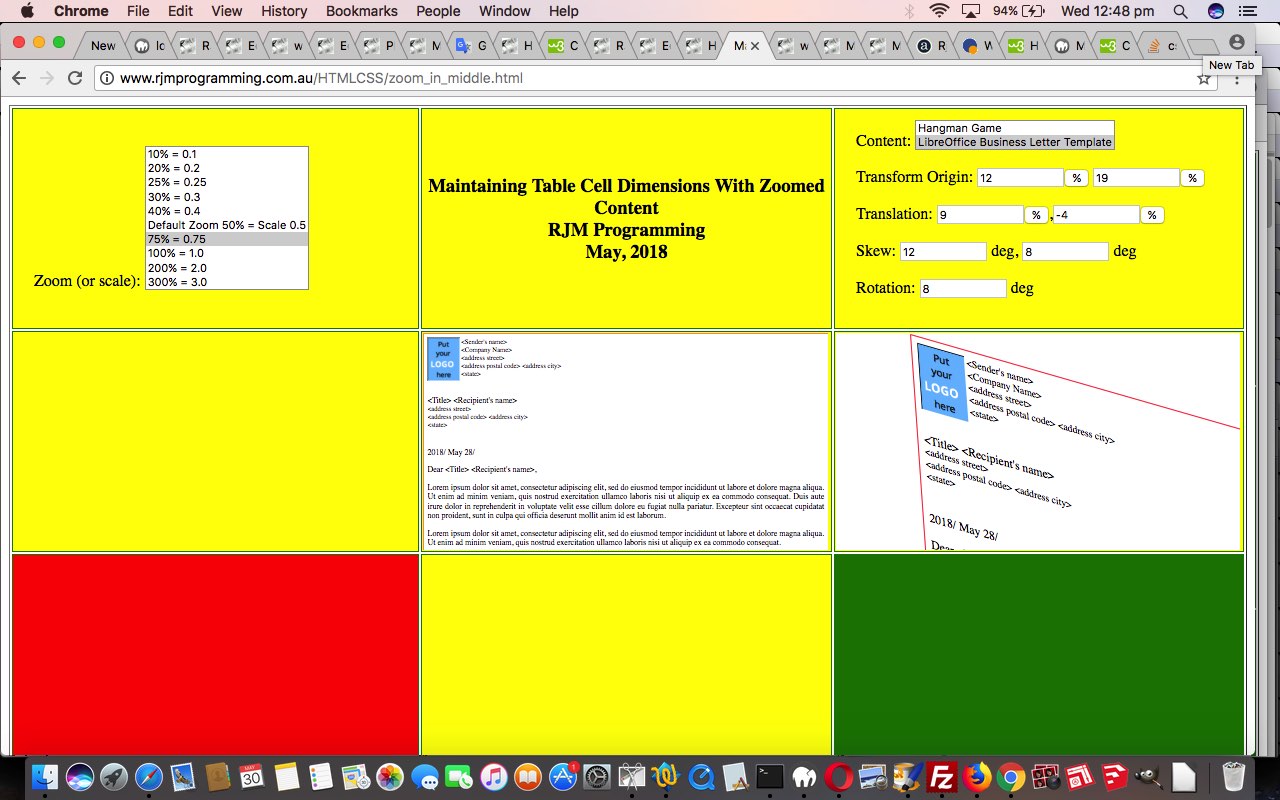Open FileZilla from the dock

pyautogui.click(x=941, y=777)
